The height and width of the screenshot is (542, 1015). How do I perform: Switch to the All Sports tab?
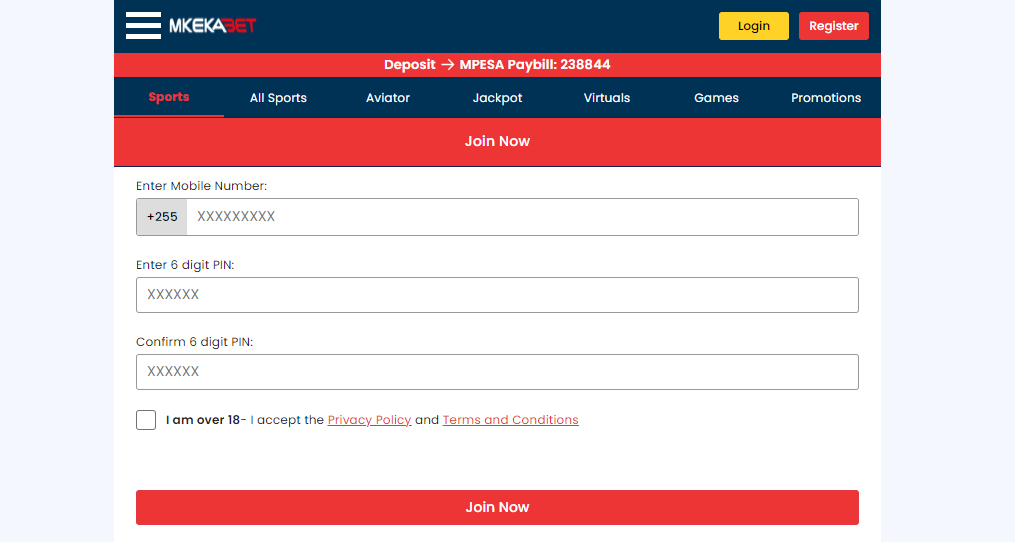click(278, 98)
